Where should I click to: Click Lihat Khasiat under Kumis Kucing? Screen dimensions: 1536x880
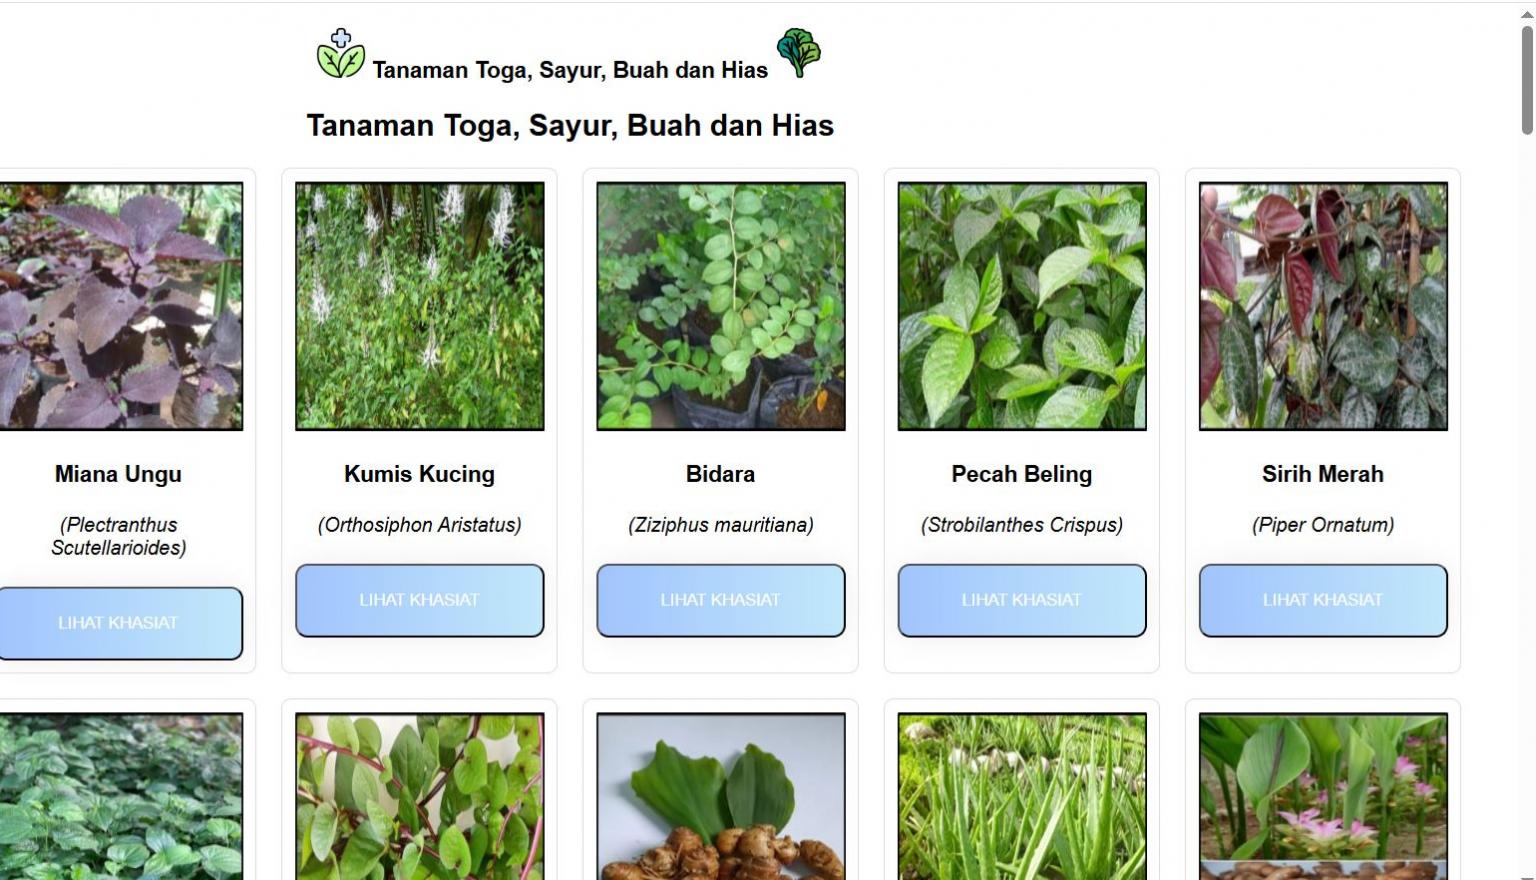click(x=420, y=600)
